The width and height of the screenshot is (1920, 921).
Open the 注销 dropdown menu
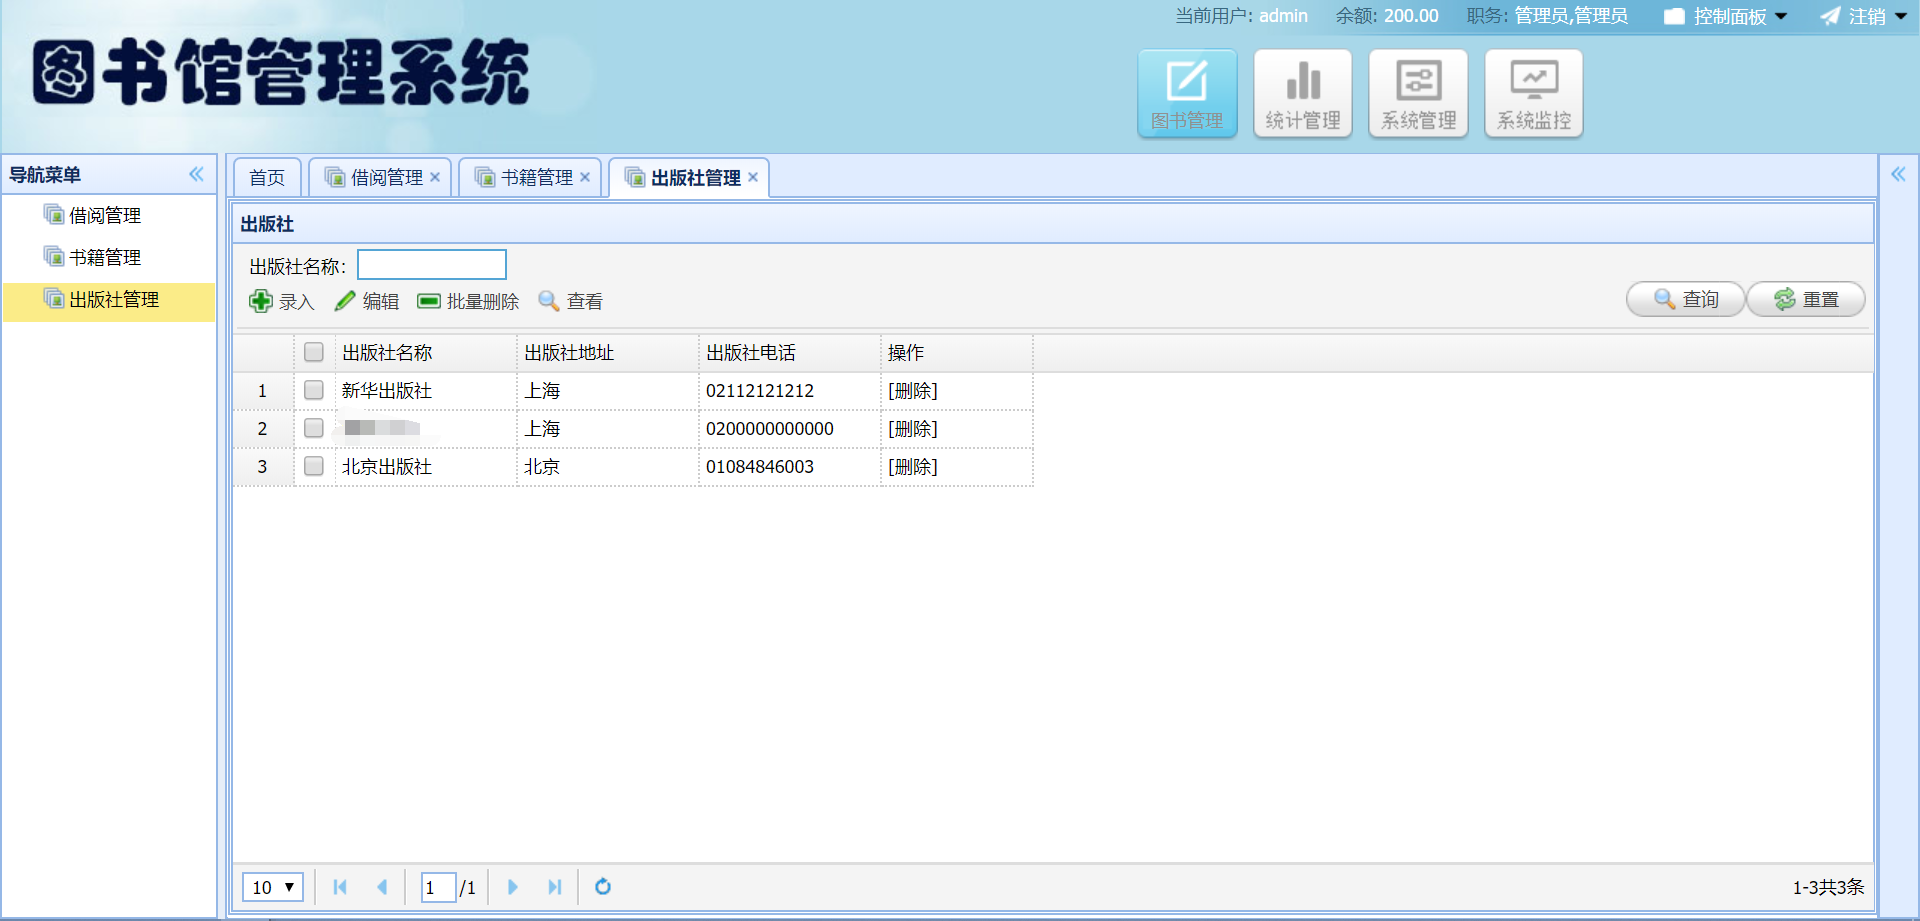(x=1864, y=16)
